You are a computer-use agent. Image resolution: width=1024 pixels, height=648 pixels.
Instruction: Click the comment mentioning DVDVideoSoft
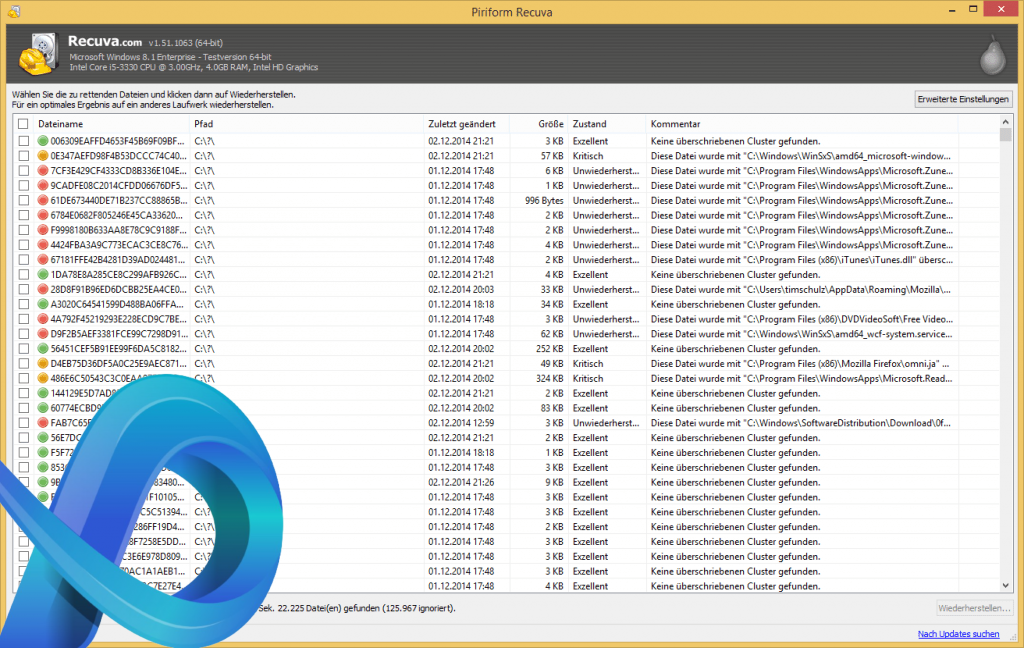[801, 319]
